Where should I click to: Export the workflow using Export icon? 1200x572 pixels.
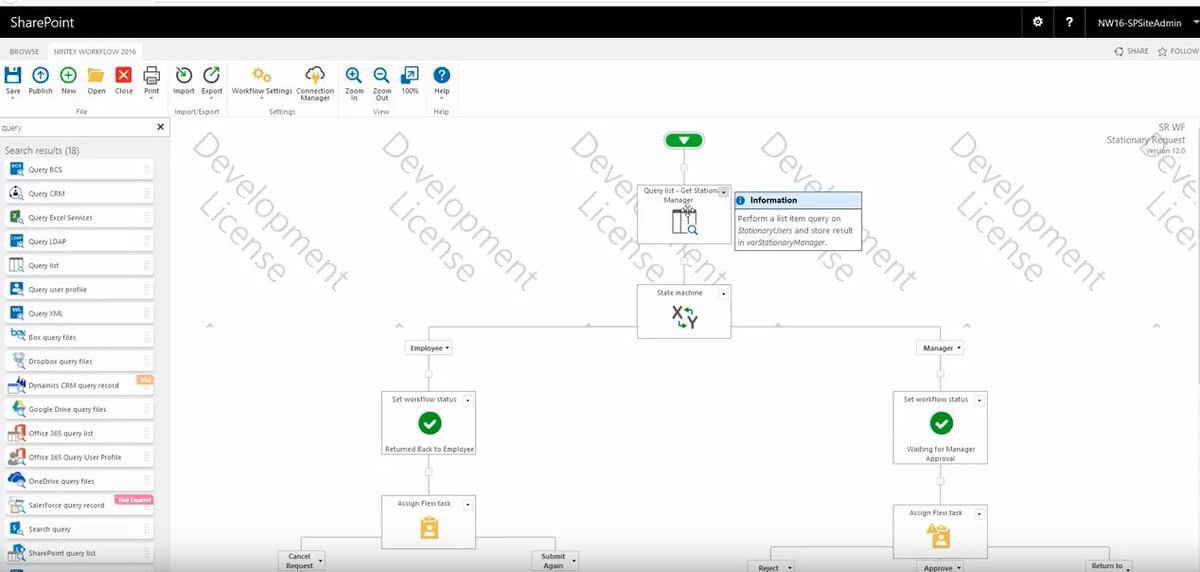point(212,75)
